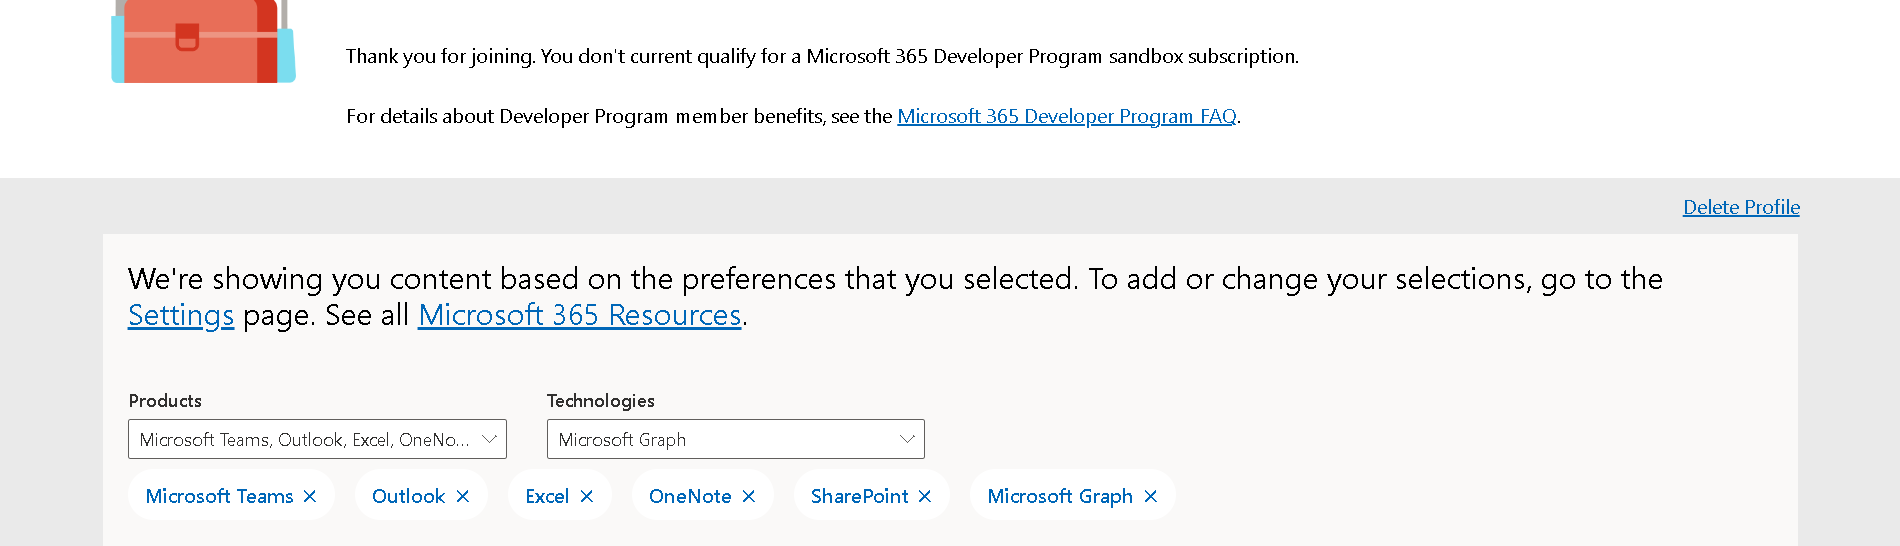Go to the Settings page link
This screenshot has height=546, width=1900.
181,315
